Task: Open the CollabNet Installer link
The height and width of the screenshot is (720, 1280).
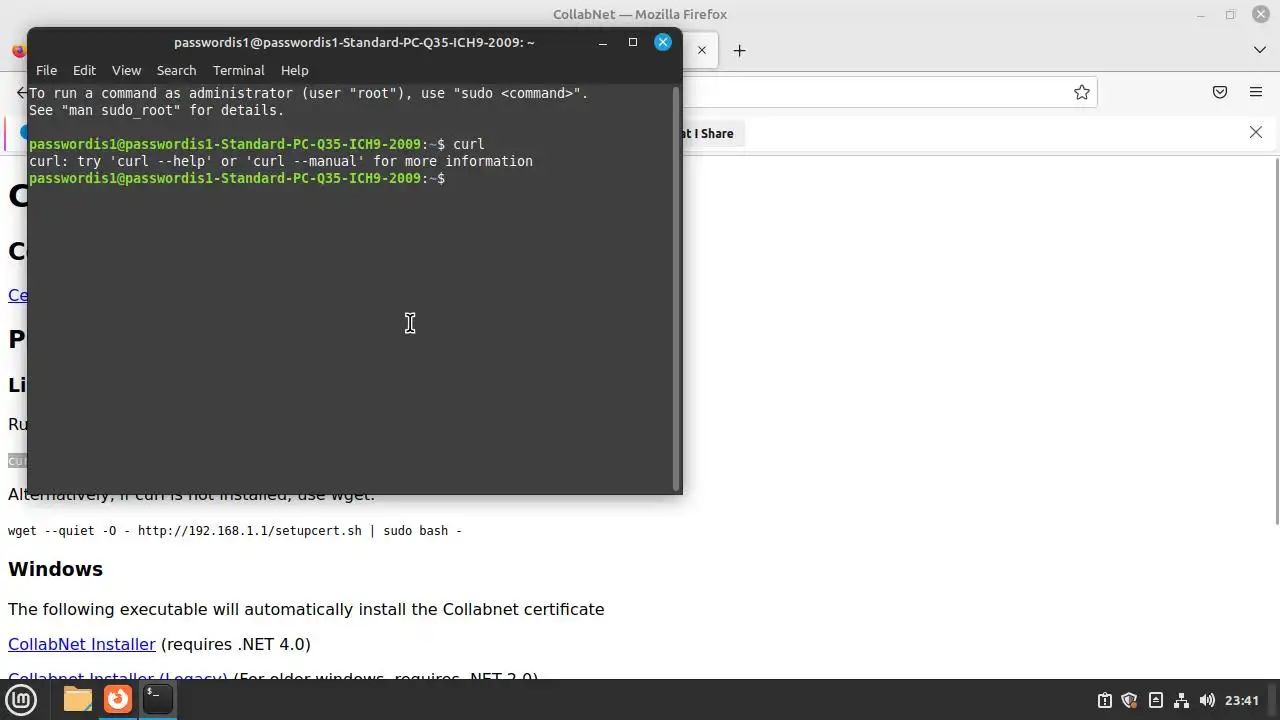Action: 82,644
